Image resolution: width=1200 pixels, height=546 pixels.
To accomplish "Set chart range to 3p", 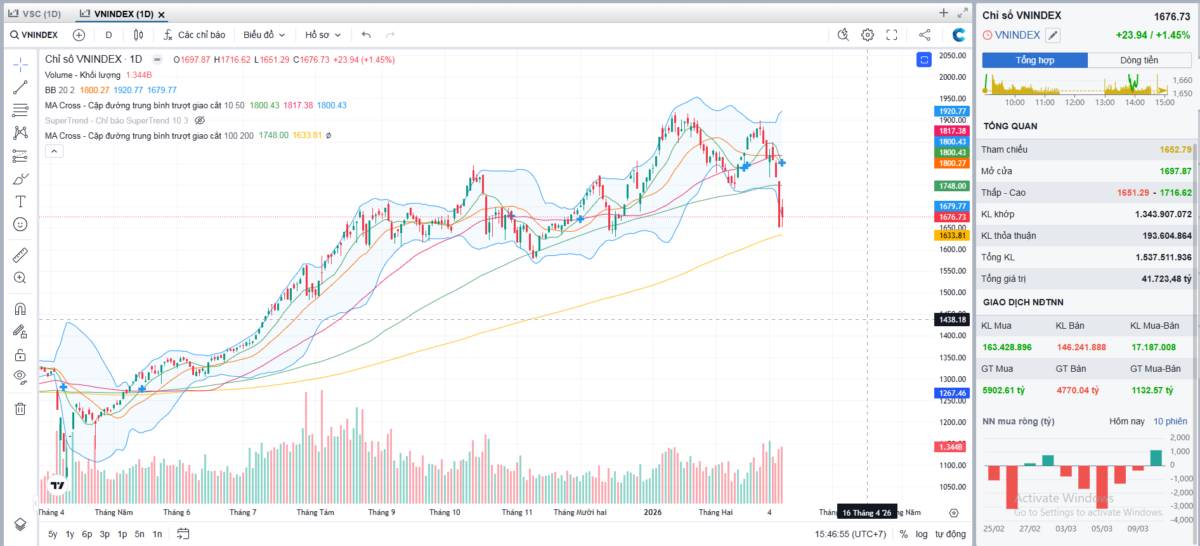I will (105, 534).
